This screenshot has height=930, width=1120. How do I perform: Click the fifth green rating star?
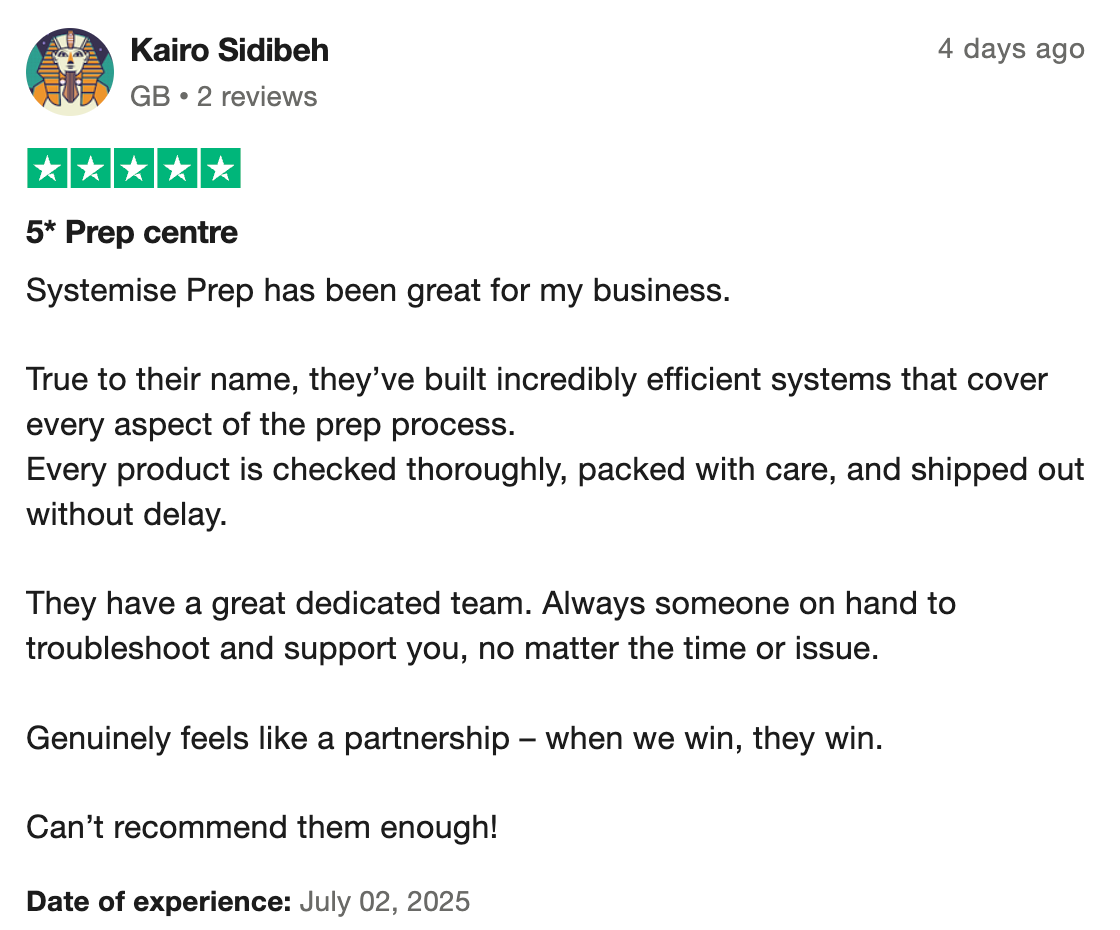220,169
